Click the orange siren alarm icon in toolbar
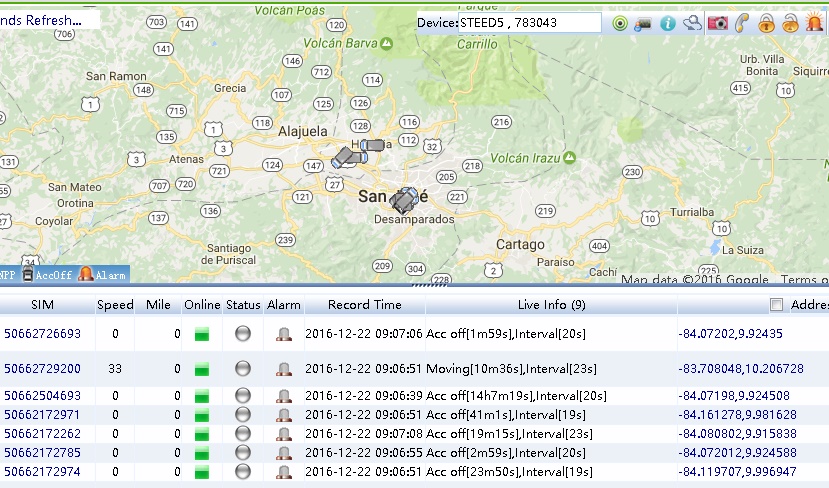This screenshot has height=488, width=829. coord(814,23)
